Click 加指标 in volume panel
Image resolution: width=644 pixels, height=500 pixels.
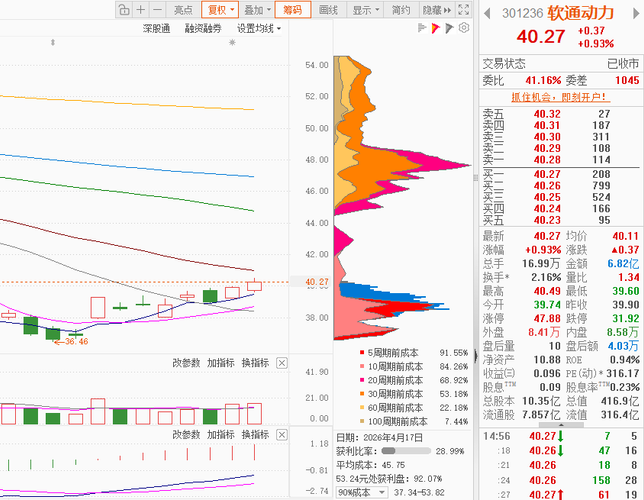click(x=221, y=363)
